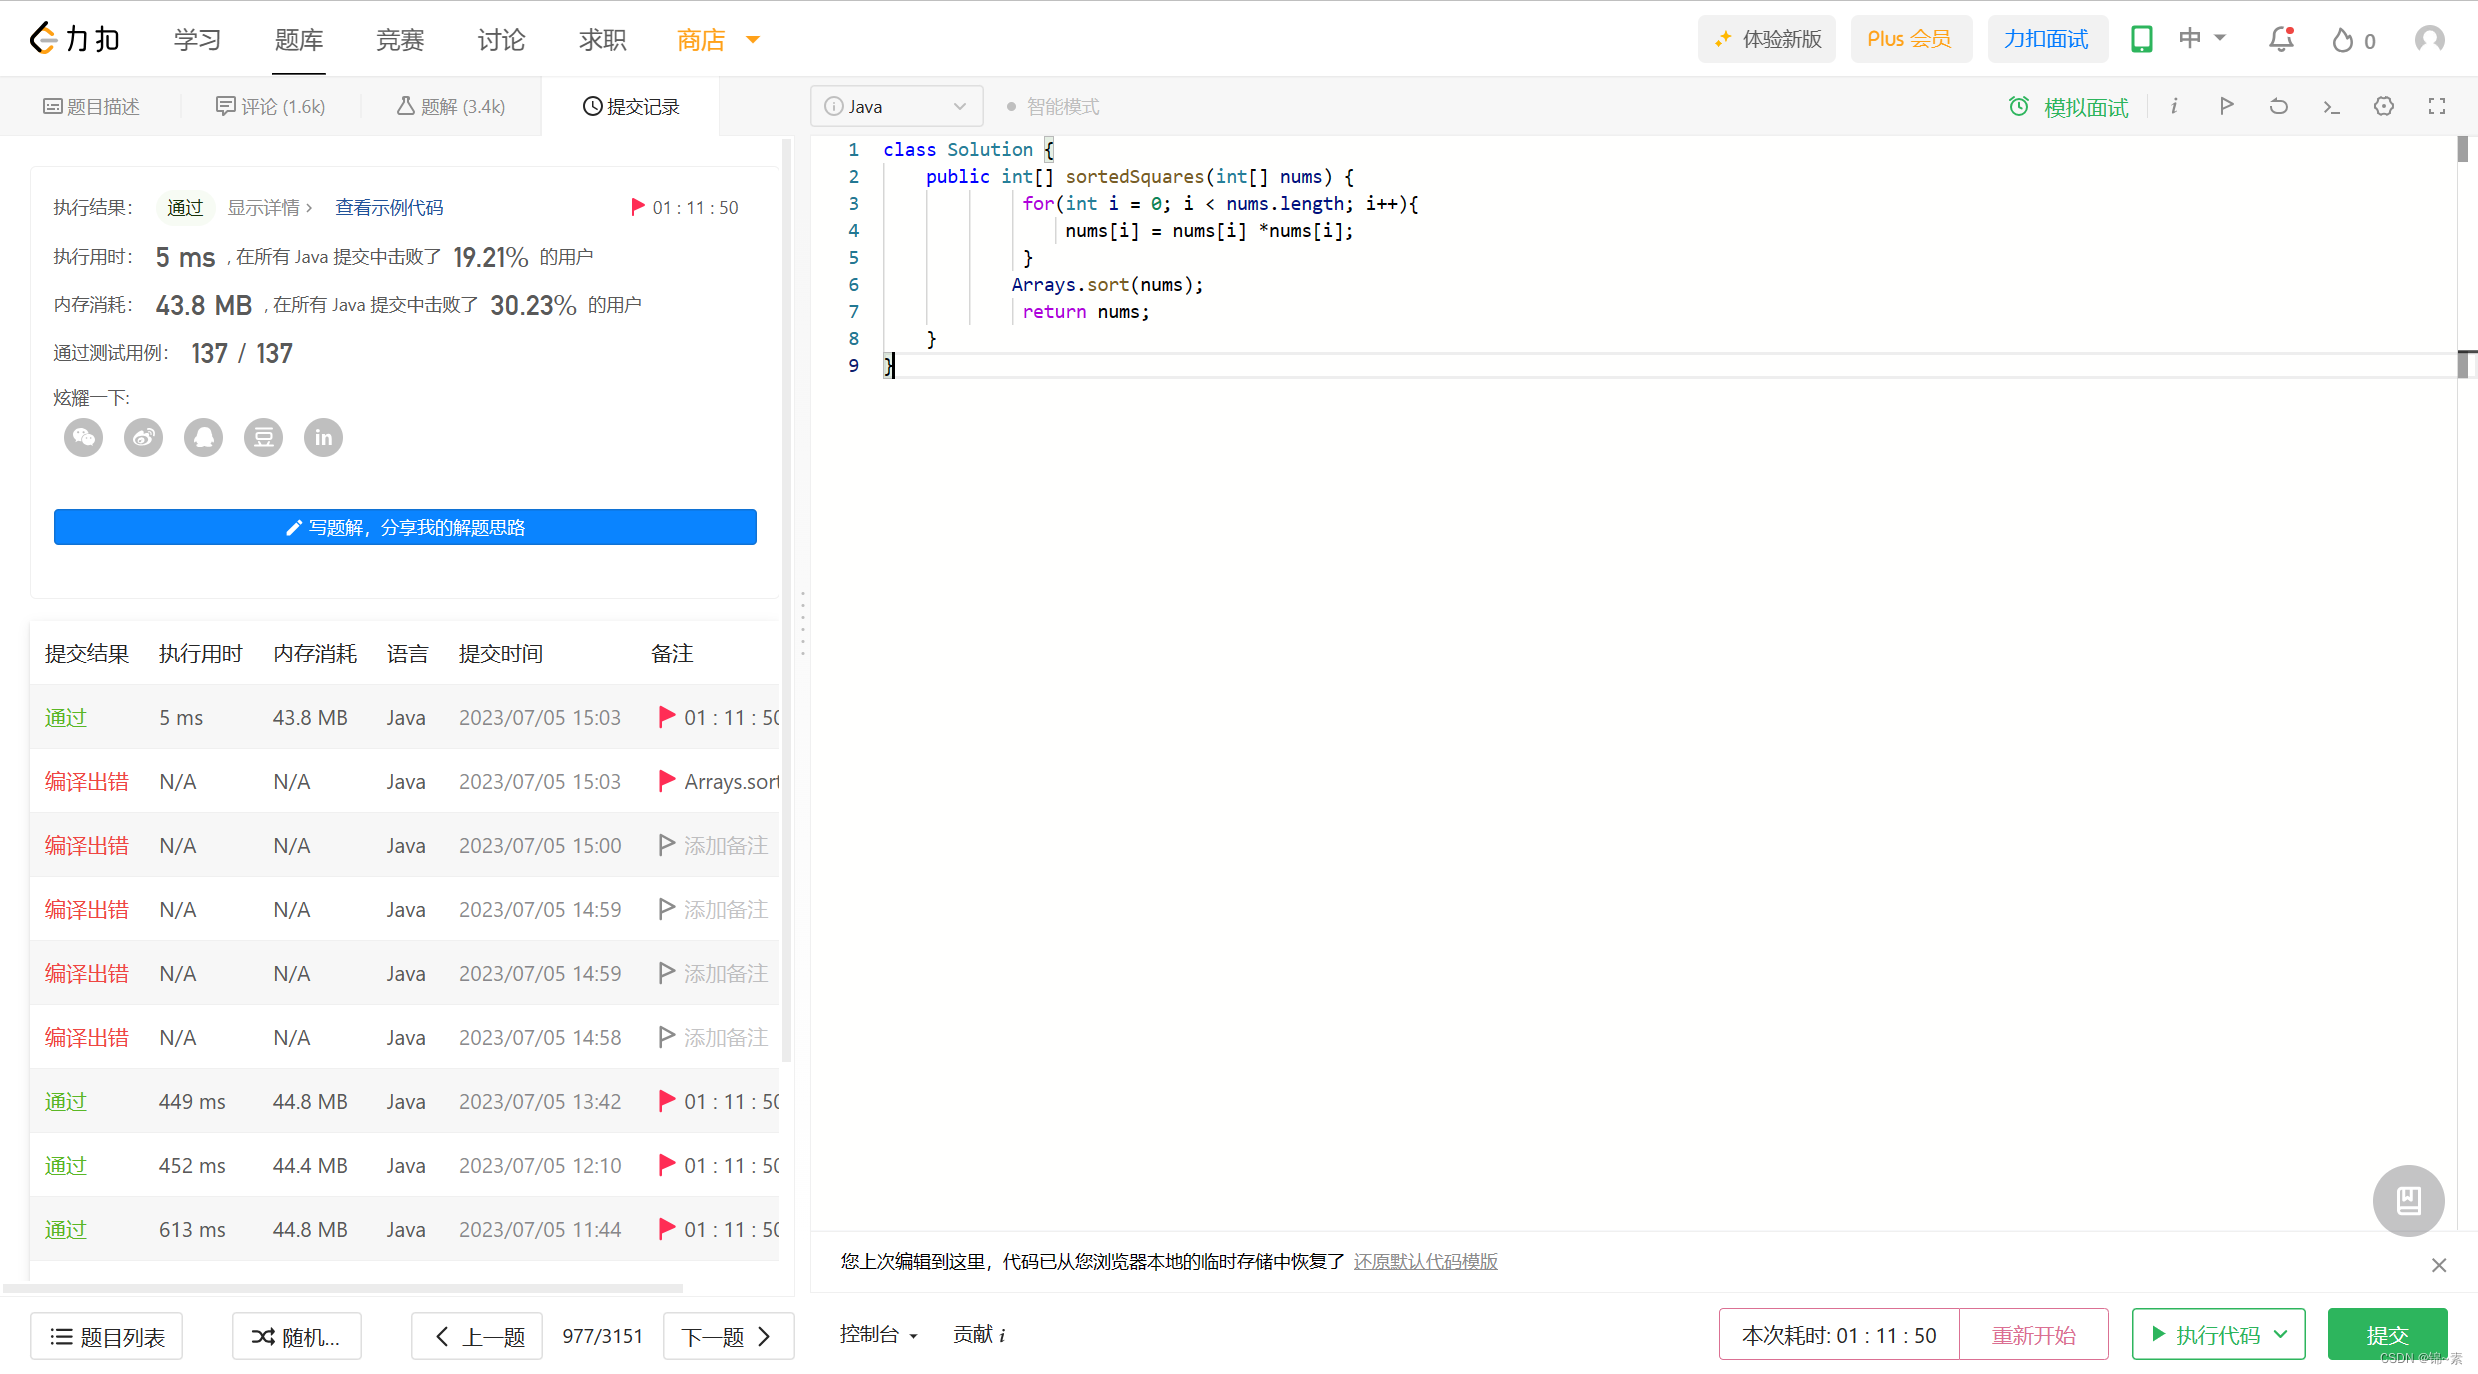Viewport: 2478px width, 1374px height.
Task: Open 力扣面试 page
Action: pos(2046,39)
